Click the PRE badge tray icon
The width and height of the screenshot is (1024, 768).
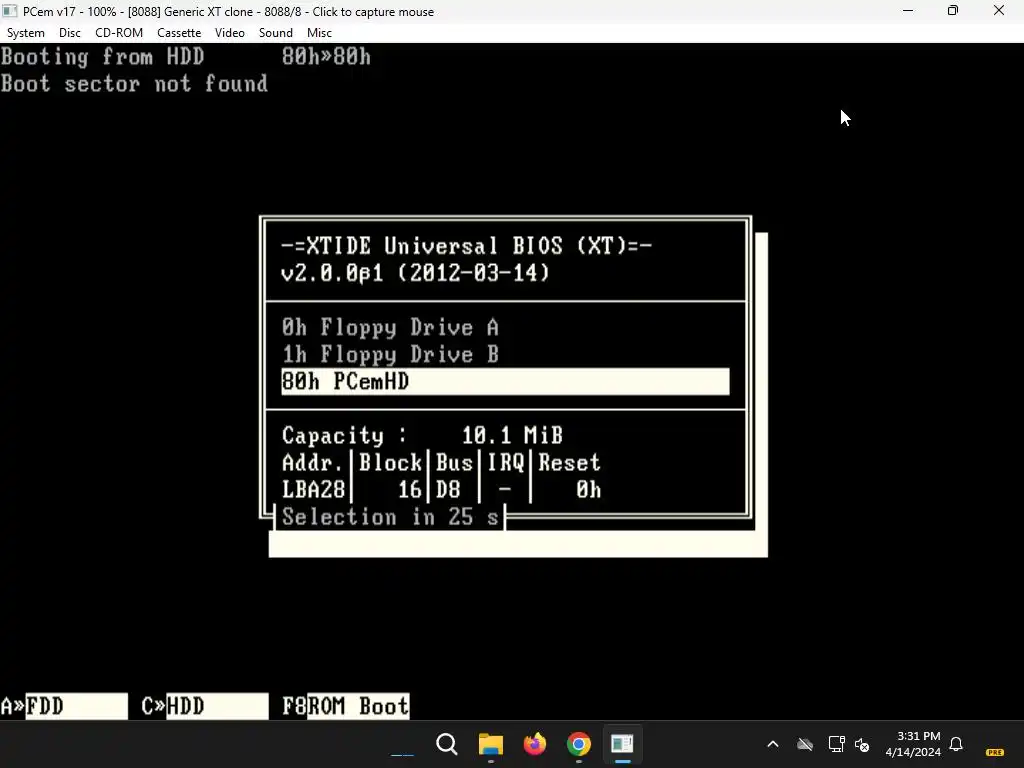[995, 752]
